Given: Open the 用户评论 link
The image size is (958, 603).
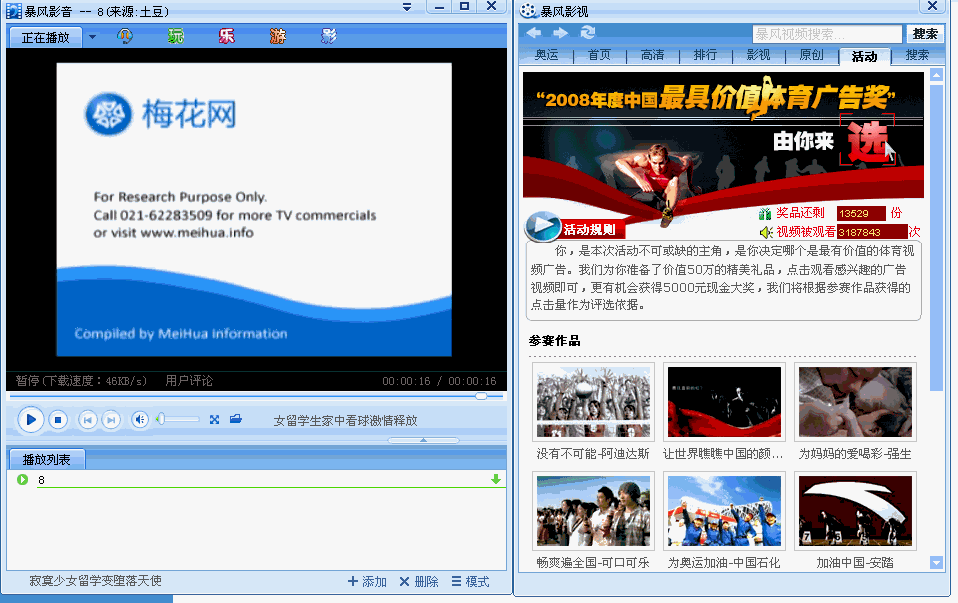Looking at the screenshot, I should 189,381.
